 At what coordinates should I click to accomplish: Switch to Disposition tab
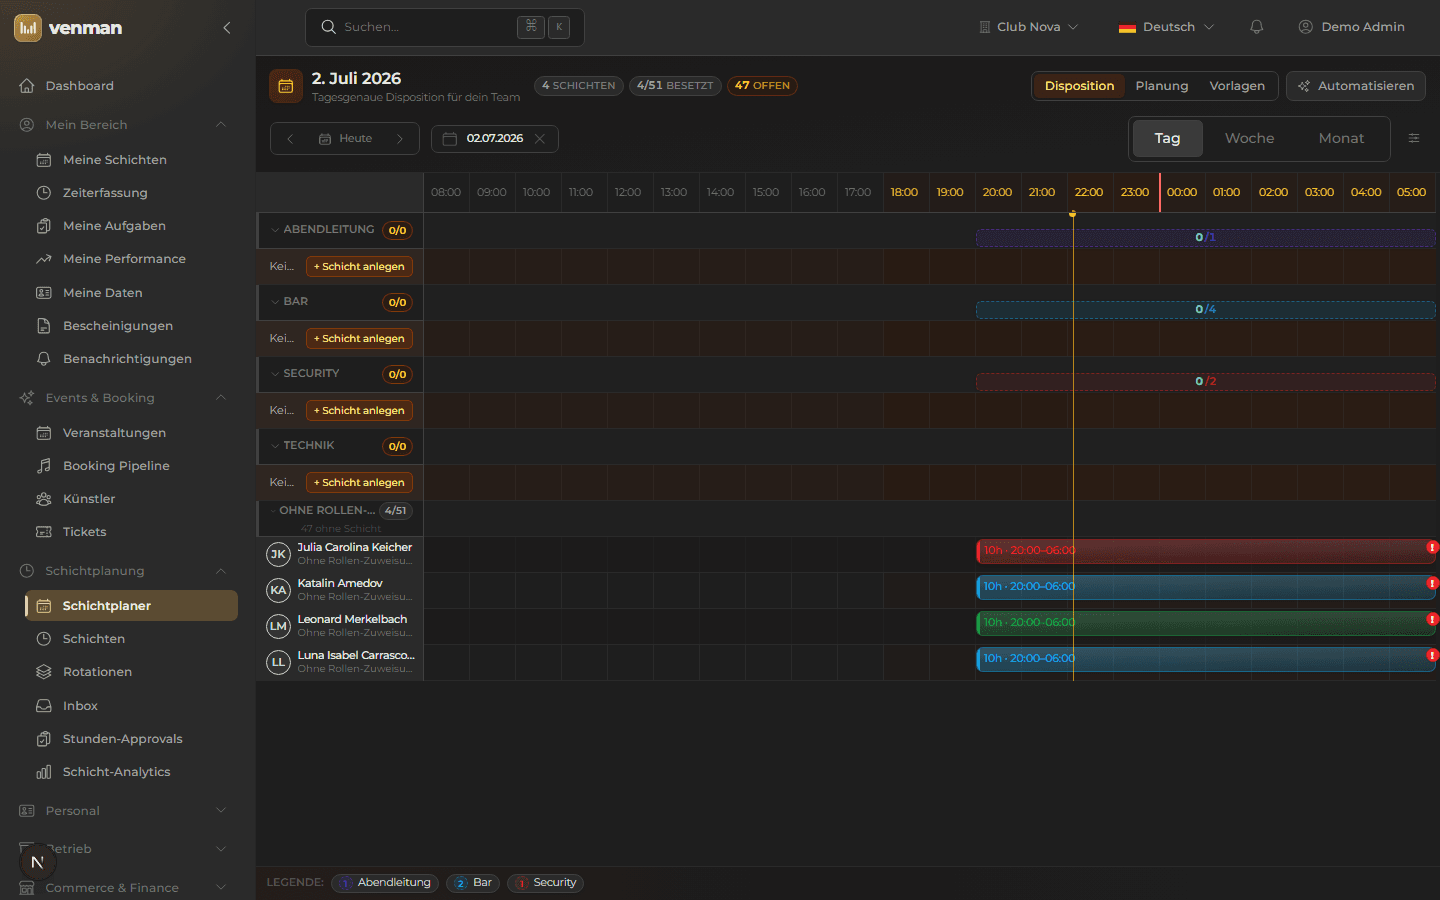1079,86
